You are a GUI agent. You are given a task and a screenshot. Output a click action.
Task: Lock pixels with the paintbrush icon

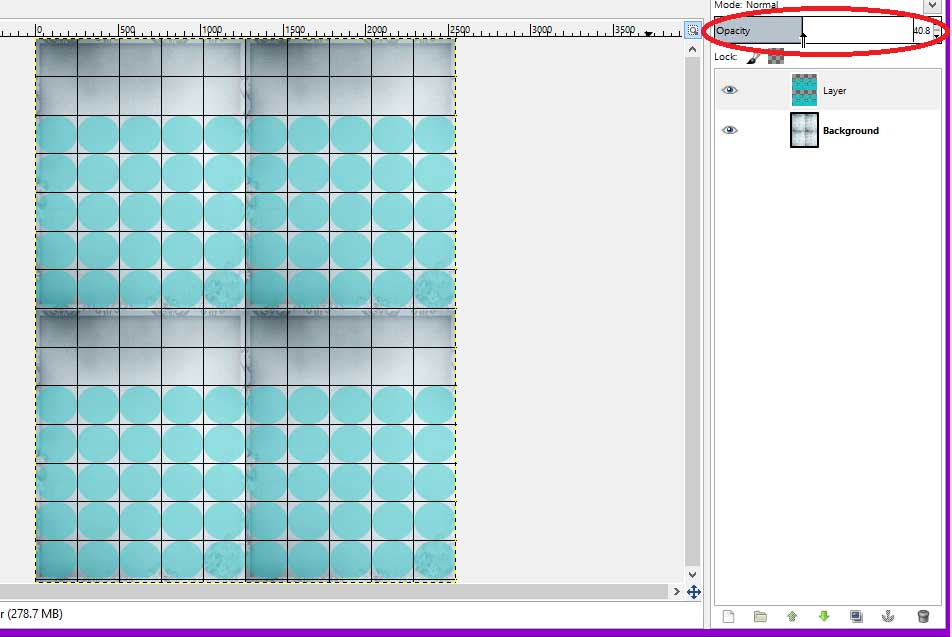(x=753, y=58)
